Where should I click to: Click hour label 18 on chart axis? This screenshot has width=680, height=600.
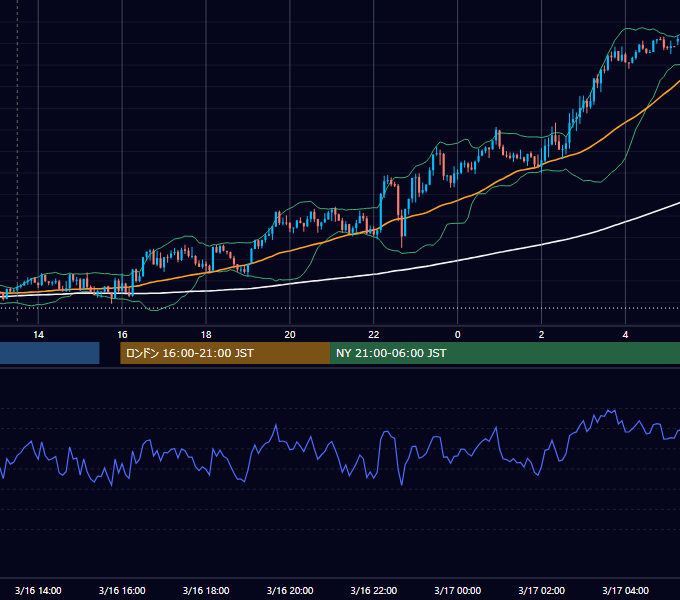point(206,335)
